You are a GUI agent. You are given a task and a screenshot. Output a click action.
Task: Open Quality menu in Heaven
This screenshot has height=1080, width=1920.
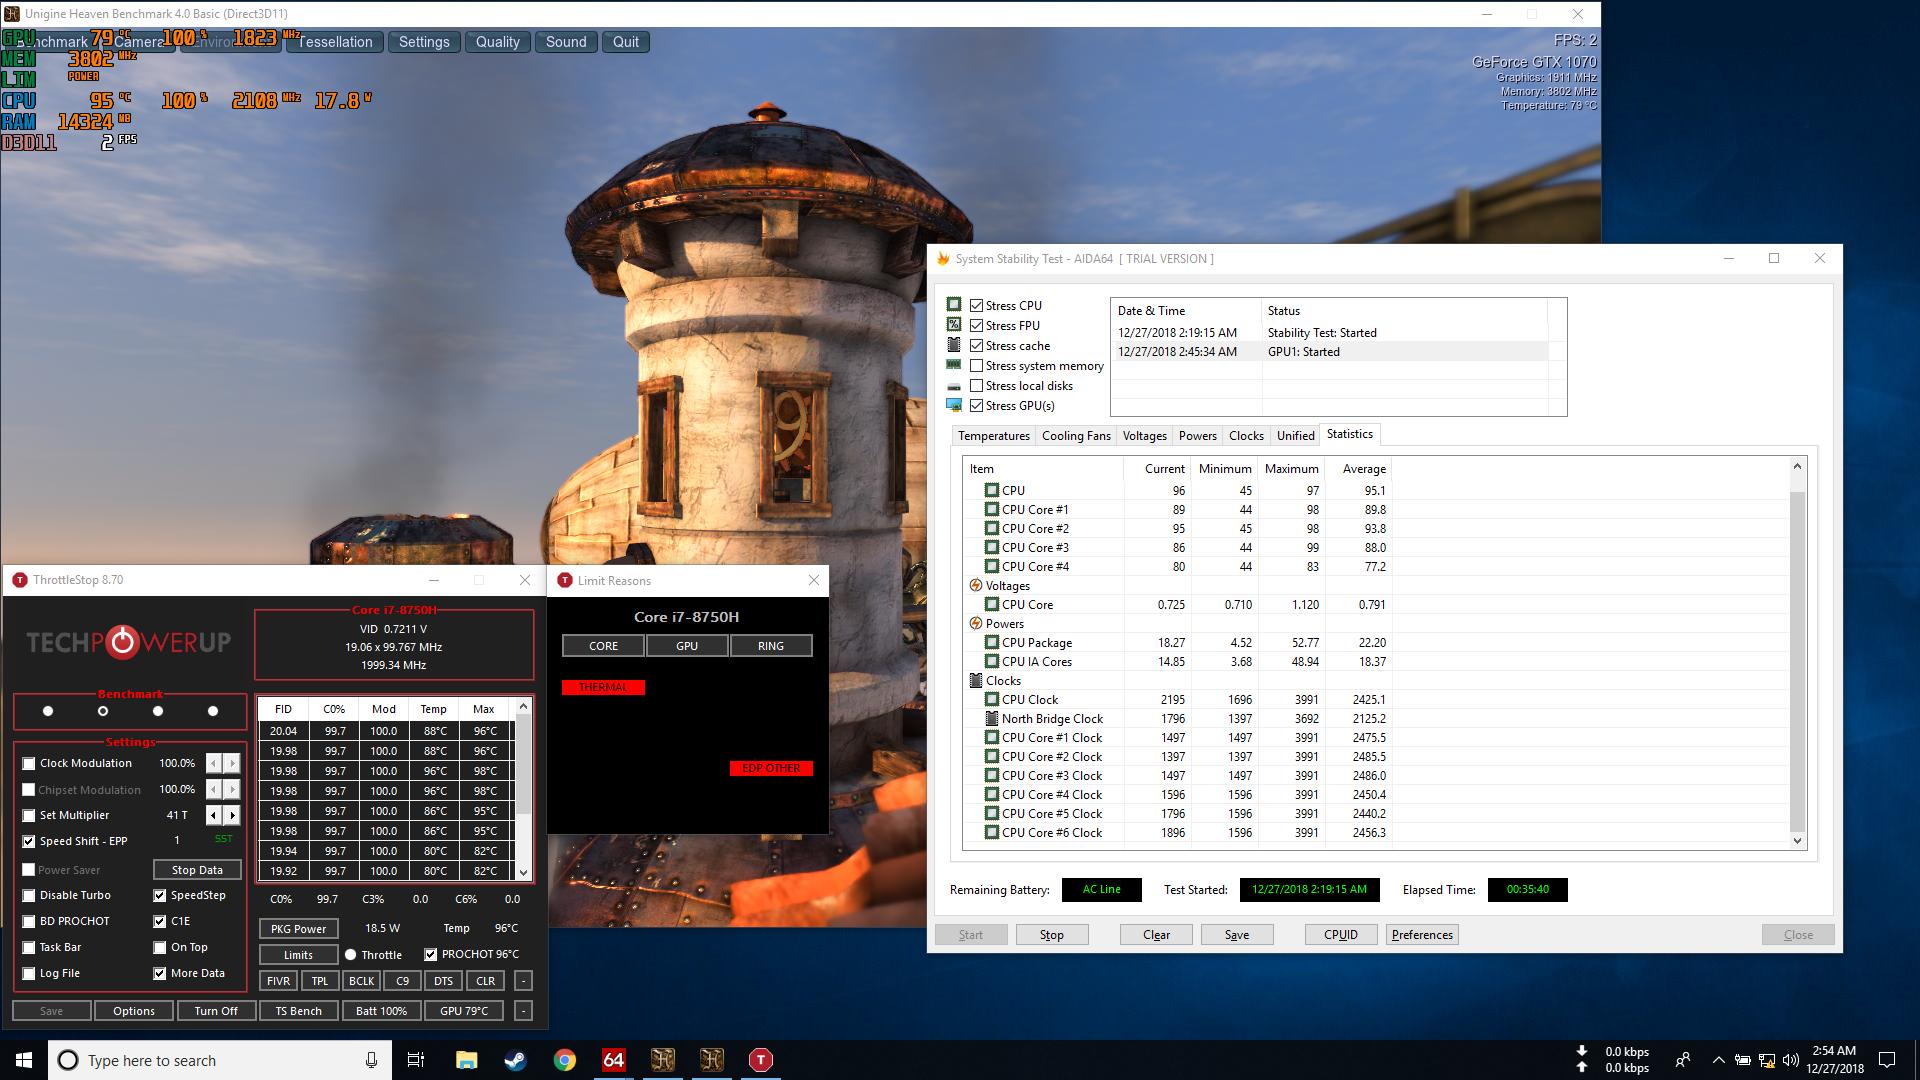click(497, 42)
